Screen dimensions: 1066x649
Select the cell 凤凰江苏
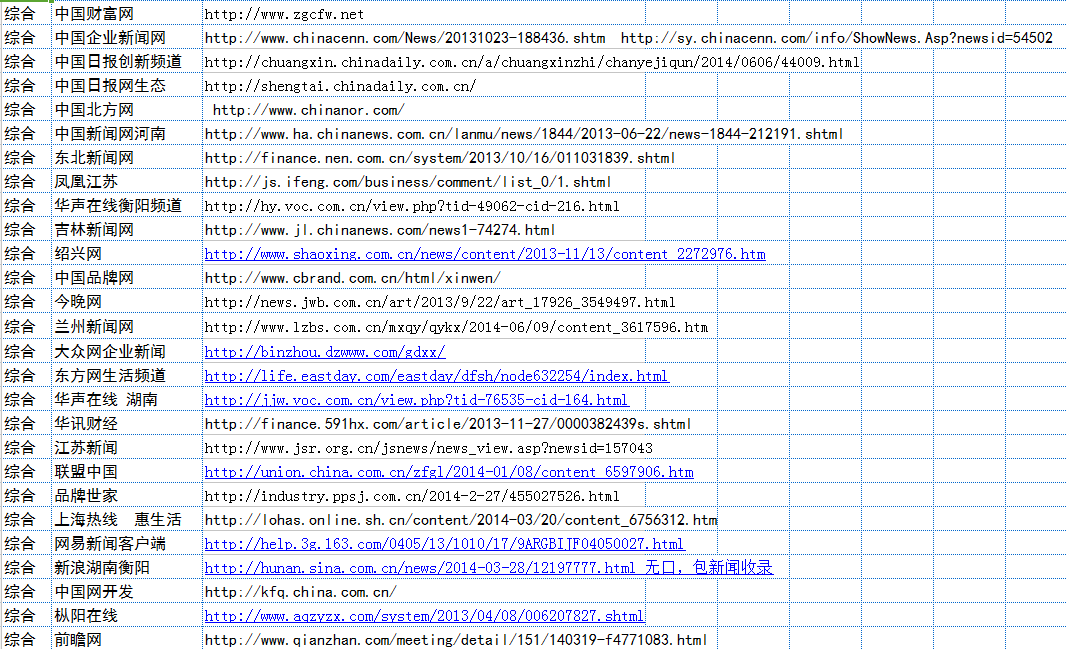pyautogui.click(x=126, y=181)
